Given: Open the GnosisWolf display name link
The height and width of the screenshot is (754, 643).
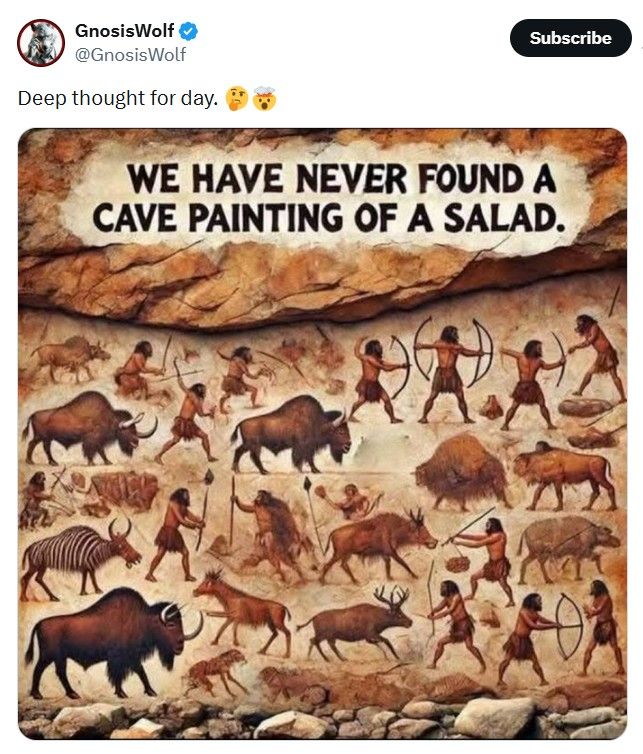Looking at the screenshot, I should [125, 31].
